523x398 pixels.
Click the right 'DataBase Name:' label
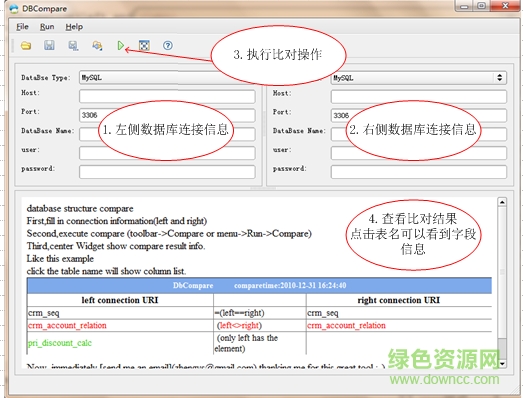[299, 131]
